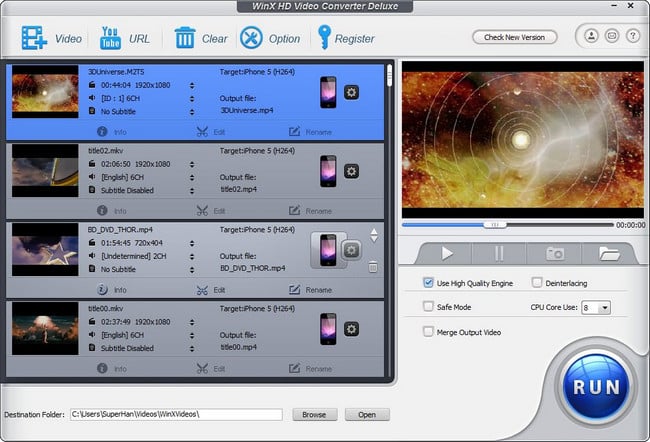The height and width of the screenshot is (442, 650).
Task: Select the title02.mkv thumbnail
Action: tap(45, 170)
